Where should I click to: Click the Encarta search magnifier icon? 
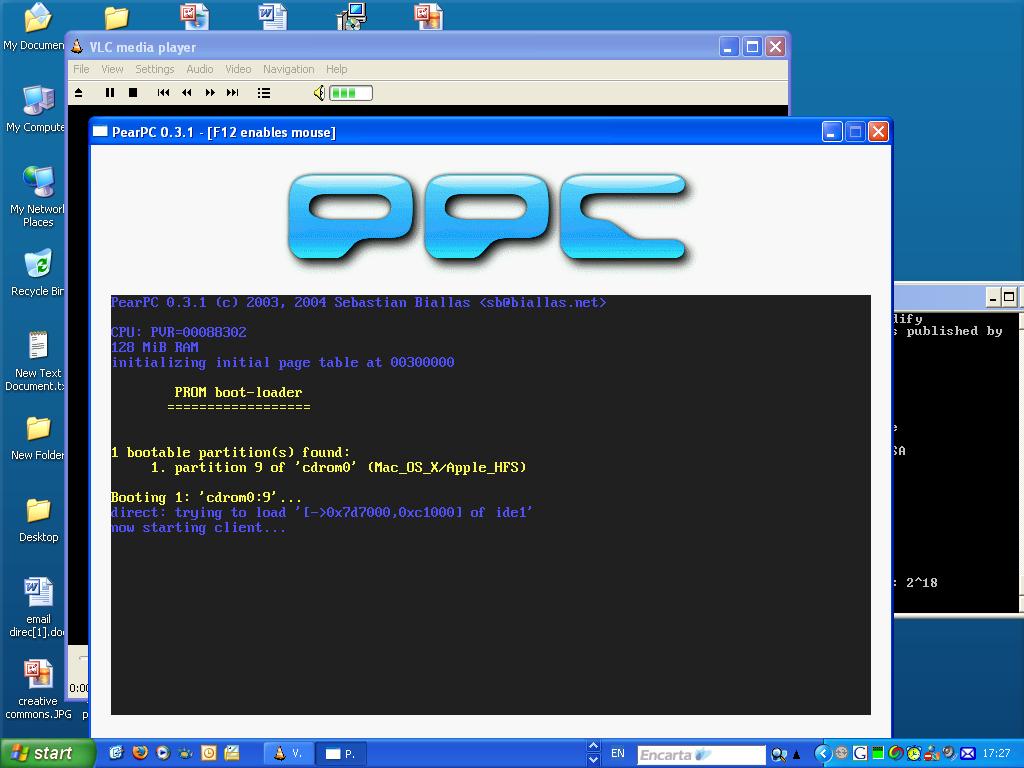(778, 755)
